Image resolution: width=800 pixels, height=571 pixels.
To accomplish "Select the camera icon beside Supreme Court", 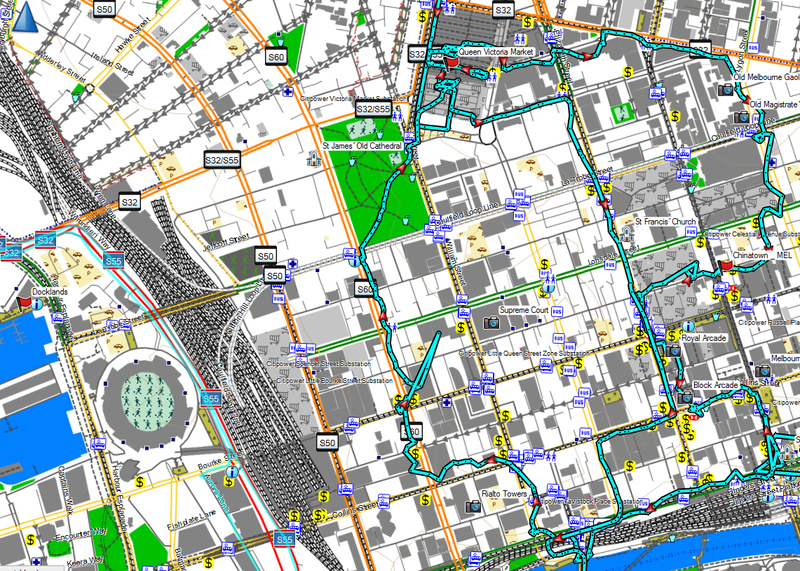I will click(491, 323).
